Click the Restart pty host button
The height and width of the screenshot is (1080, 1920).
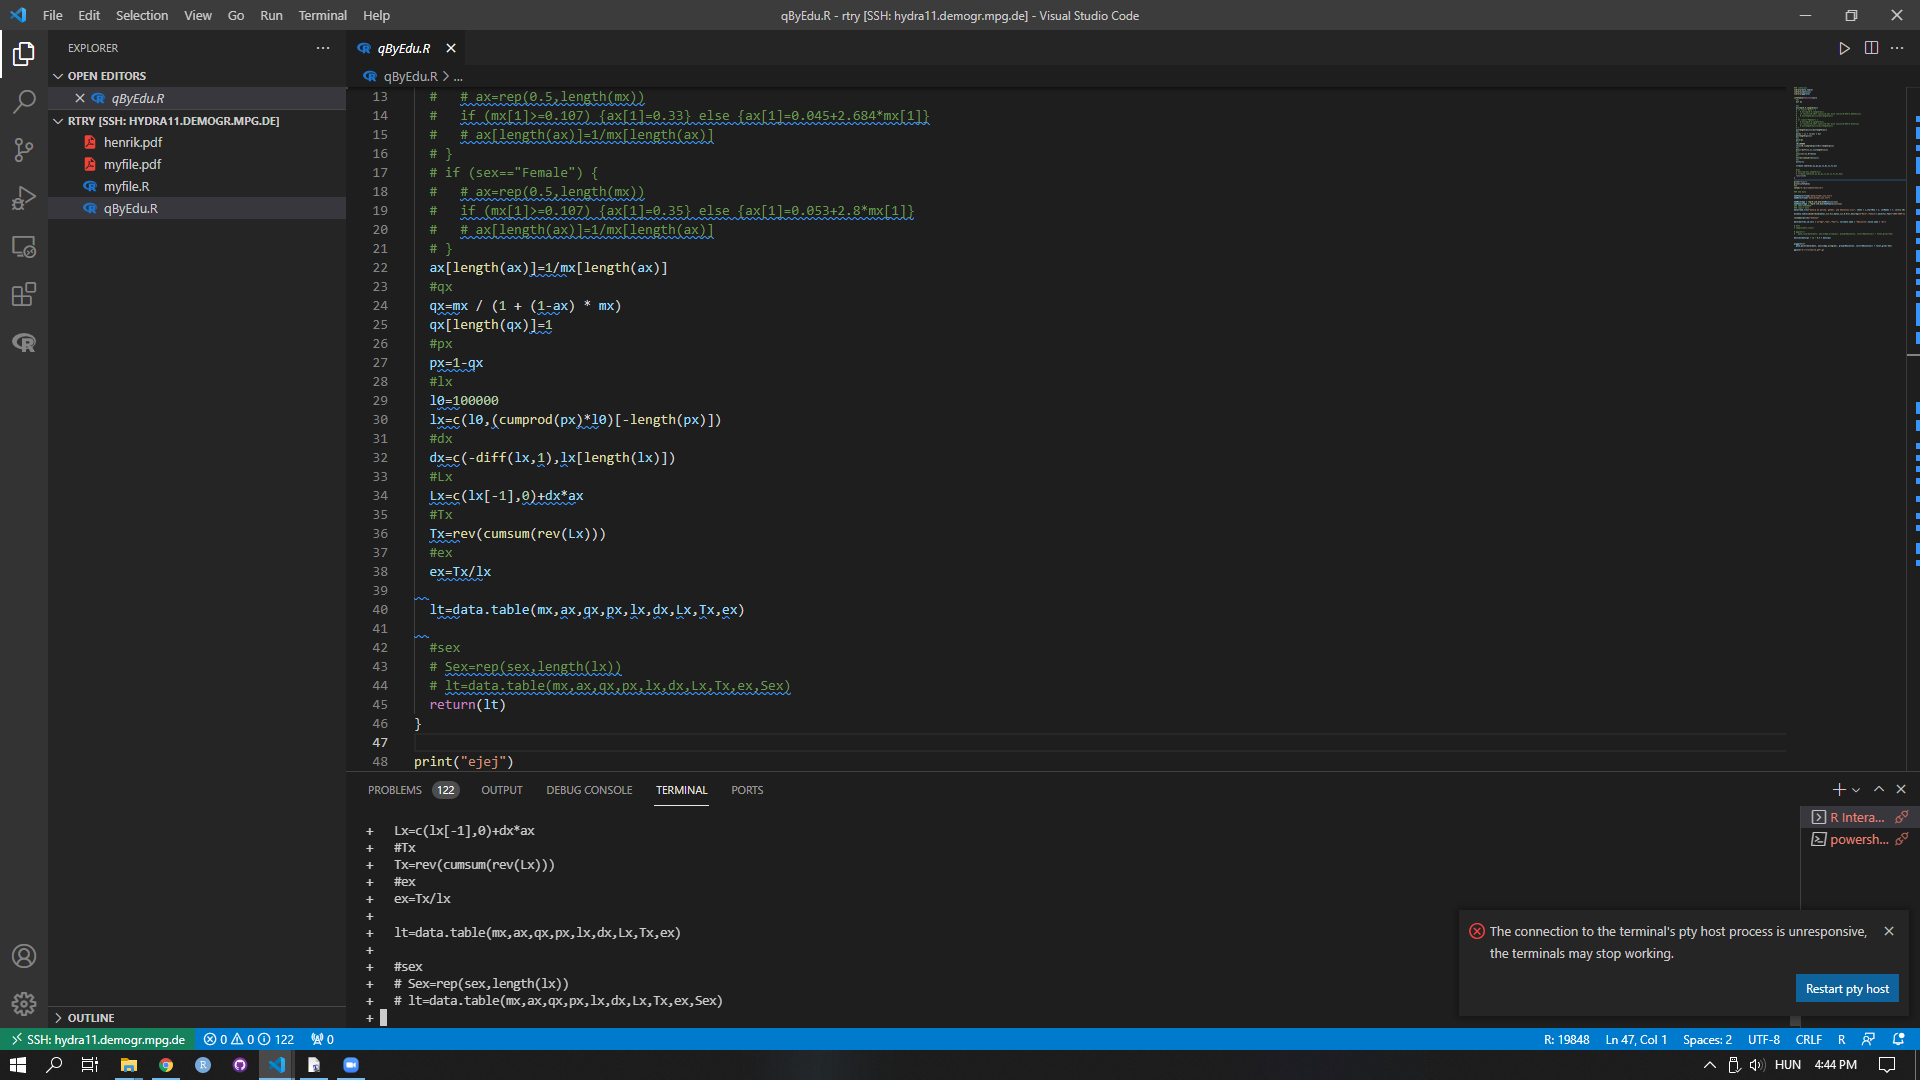tap(1846, 988)
